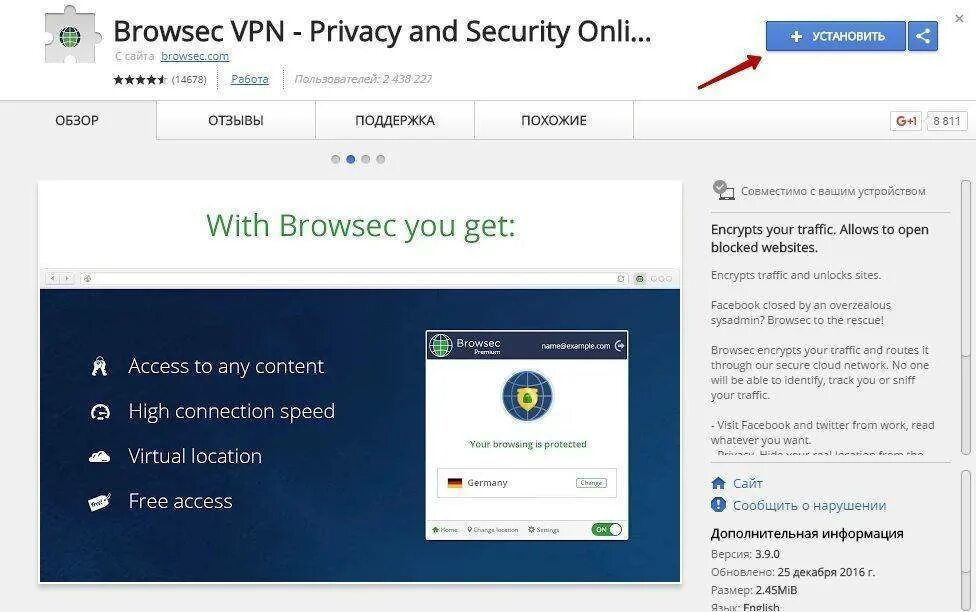The height and width of the screenshot is (612, 976).
Task: Click the Browsec shield globe in preview
Action: 527,397
